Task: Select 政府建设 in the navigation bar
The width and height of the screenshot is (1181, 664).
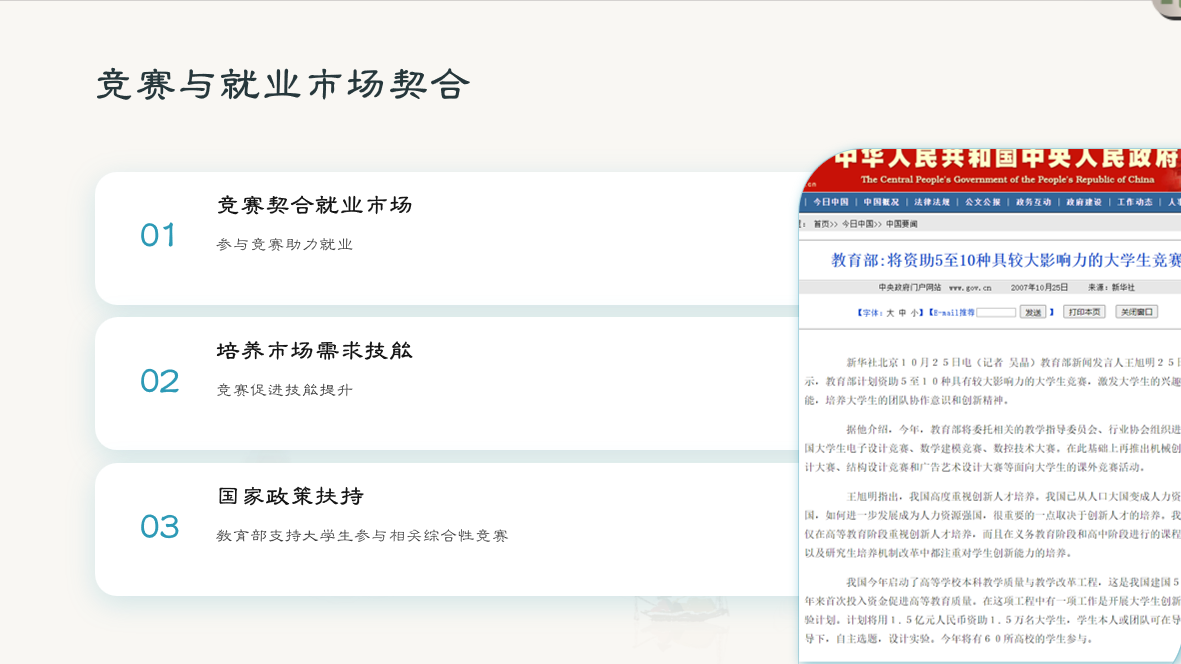Action: pos(1084,202)
